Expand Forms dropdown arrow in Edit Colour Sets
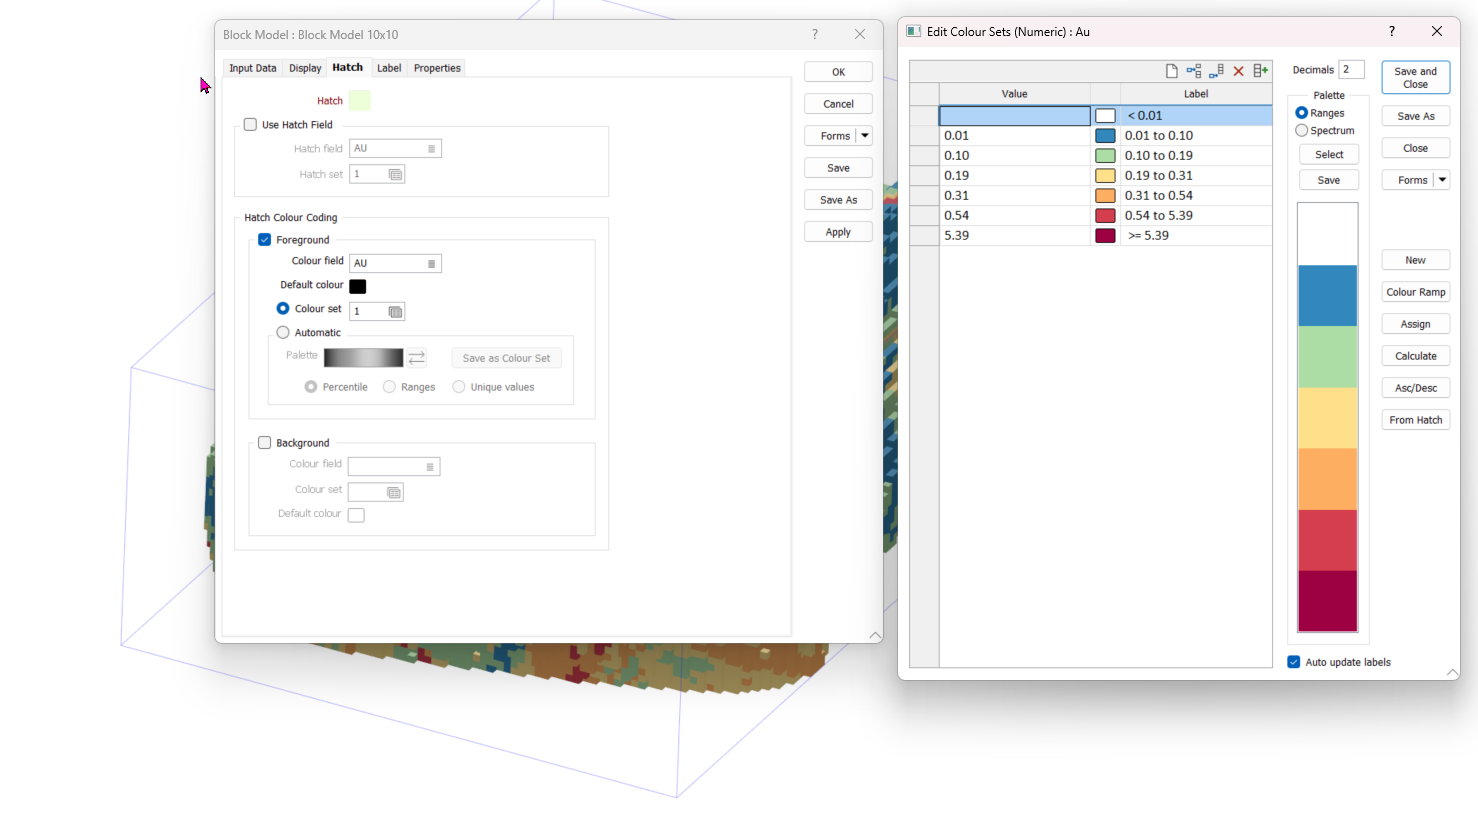This screenshot has width=1478, height=826. tap(1442, 180)
